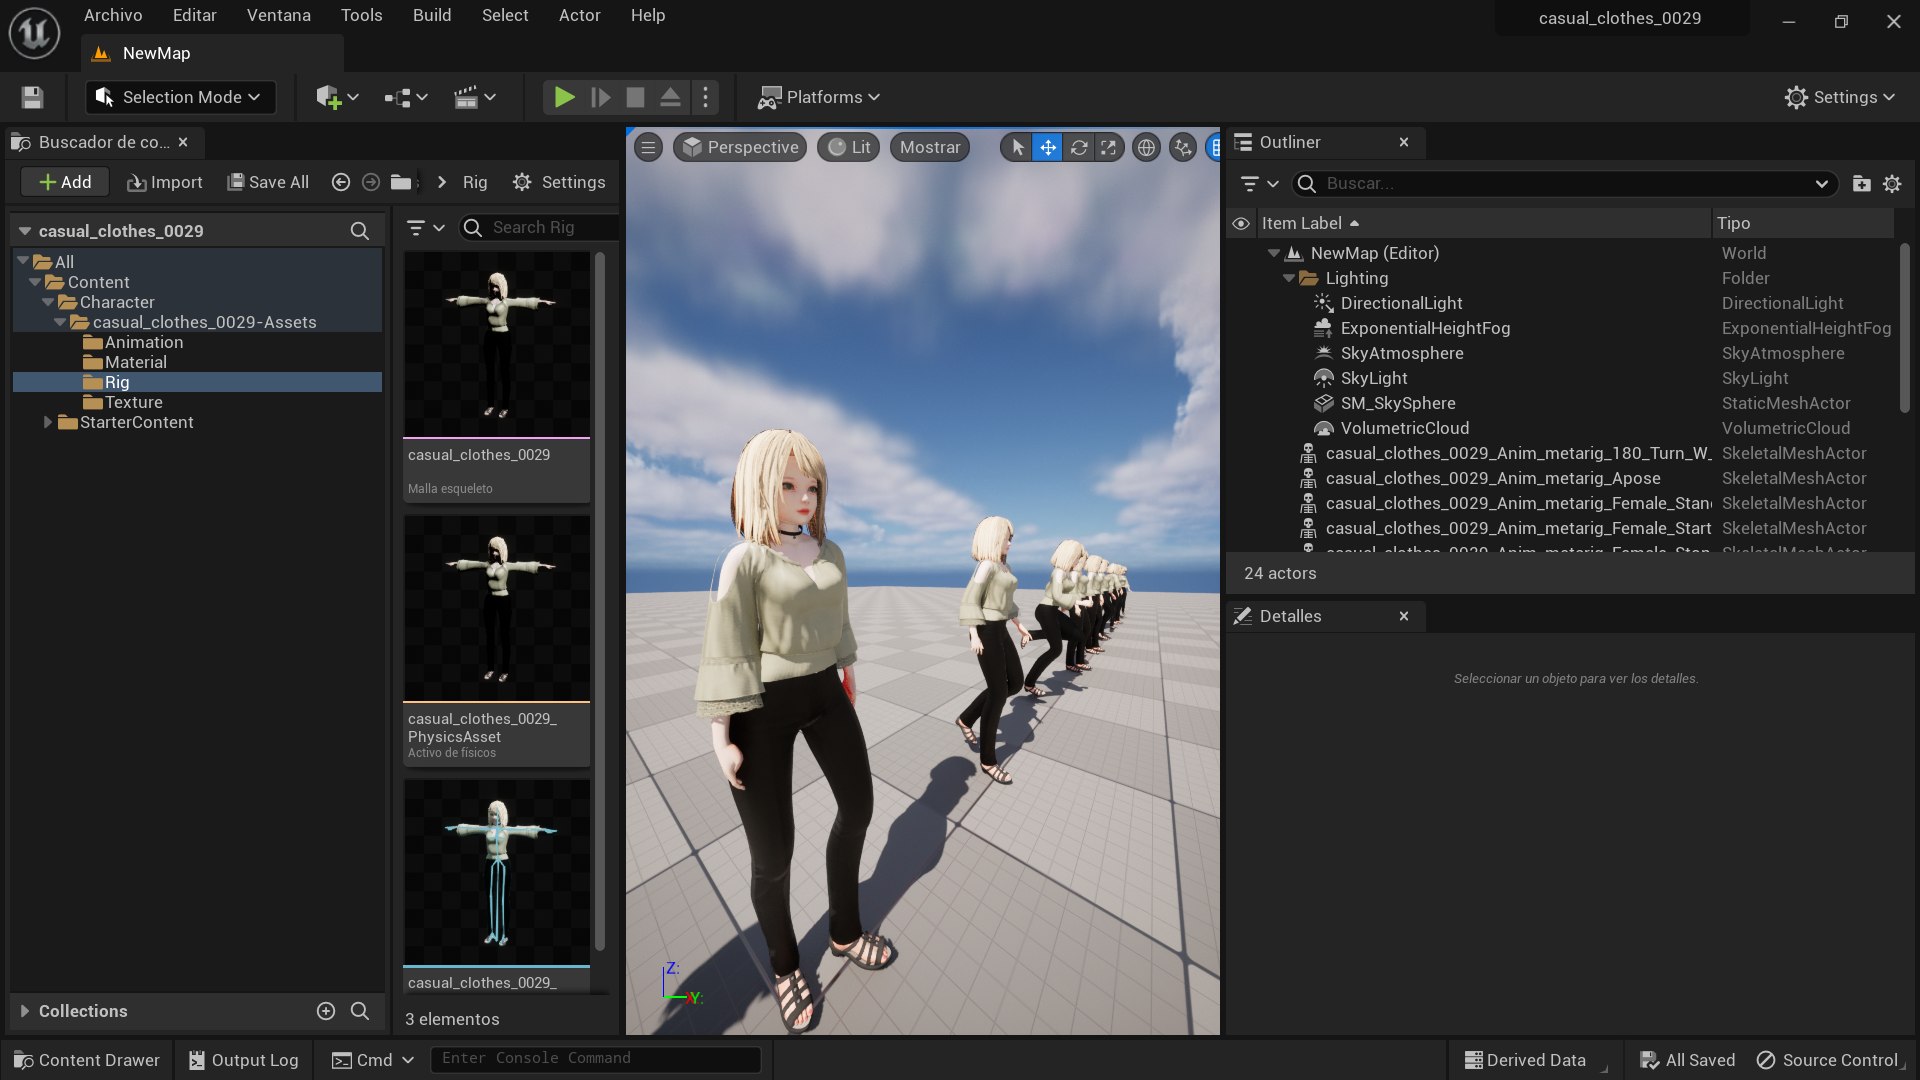Expand the Outliner search options chevron
Viewport: 1920px width, 1080px height.
(x=1821, y=184)
